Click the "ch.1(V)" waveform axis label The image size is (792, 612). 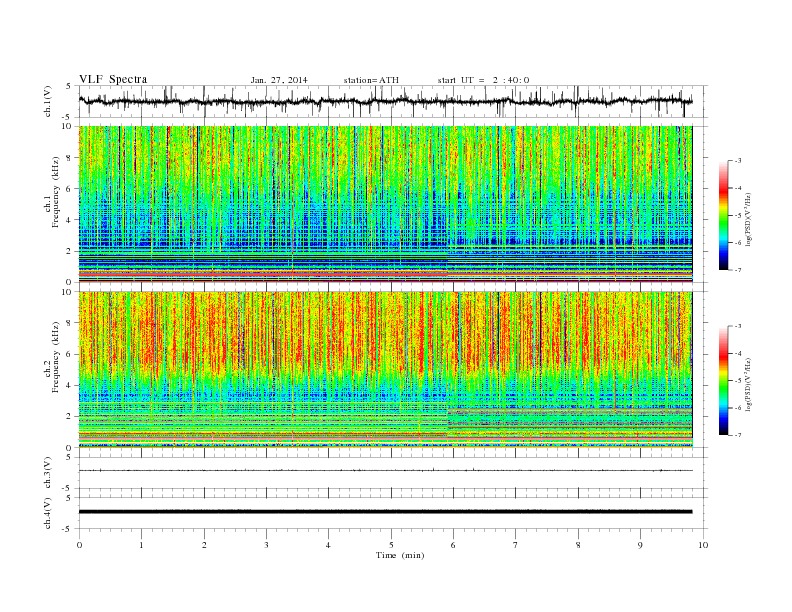pos(48,101)
